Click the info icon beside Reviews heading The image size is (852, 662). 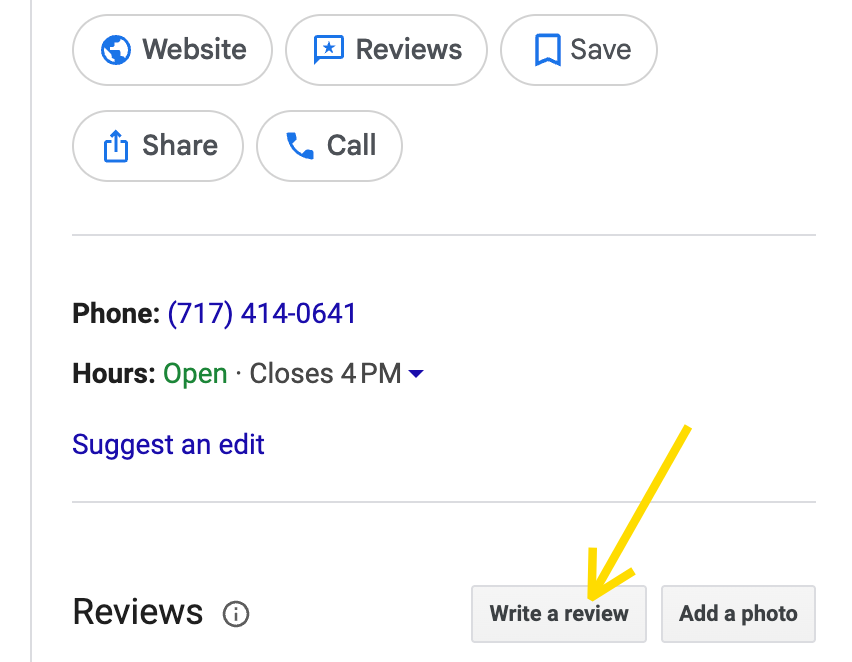coord(236,614)
